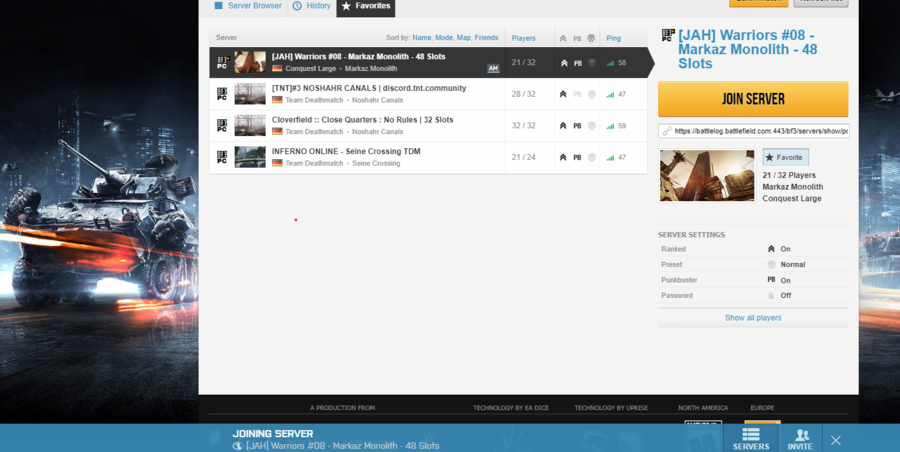900x452 pixels.
Task: Click the link chain icon in URL field
Action: pos(666,131)
